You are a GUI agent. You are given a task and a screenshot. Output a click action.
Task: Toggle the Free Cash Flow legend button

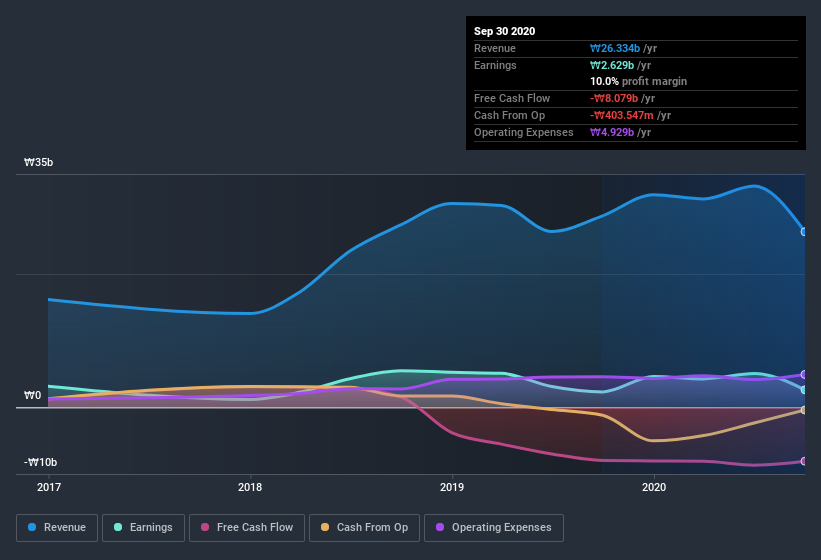pyautogui.click(x=247, y=528)
